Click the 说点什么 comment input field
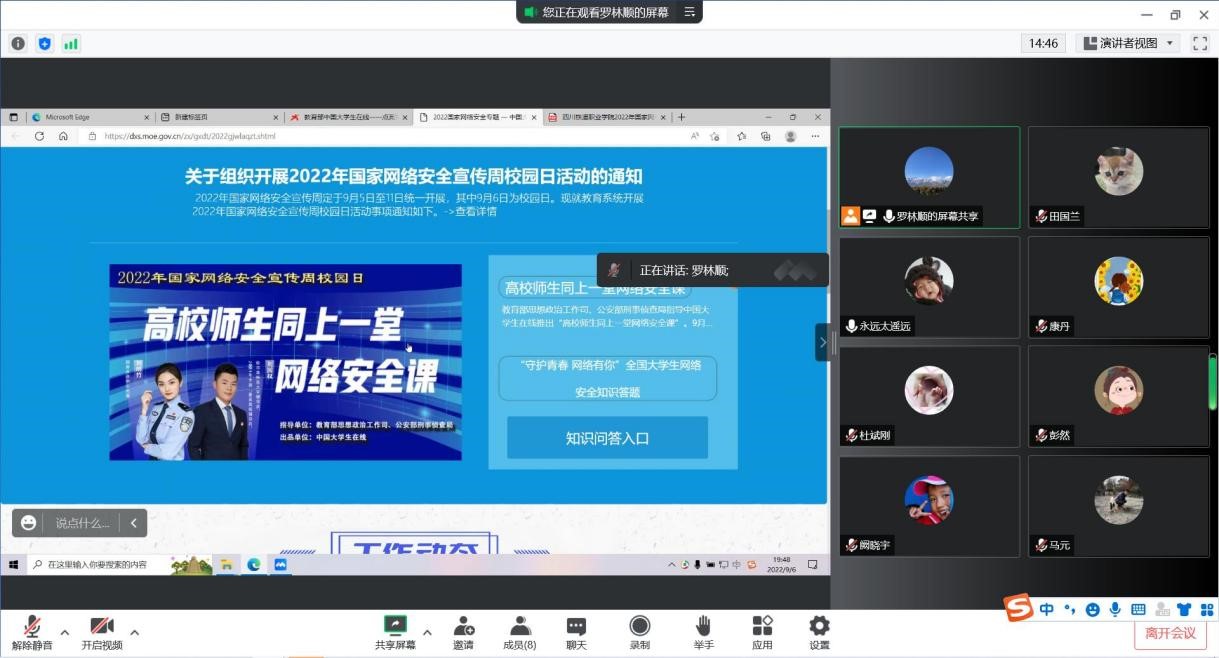This screenshot has width=1219, height=658. click(83, 522)
